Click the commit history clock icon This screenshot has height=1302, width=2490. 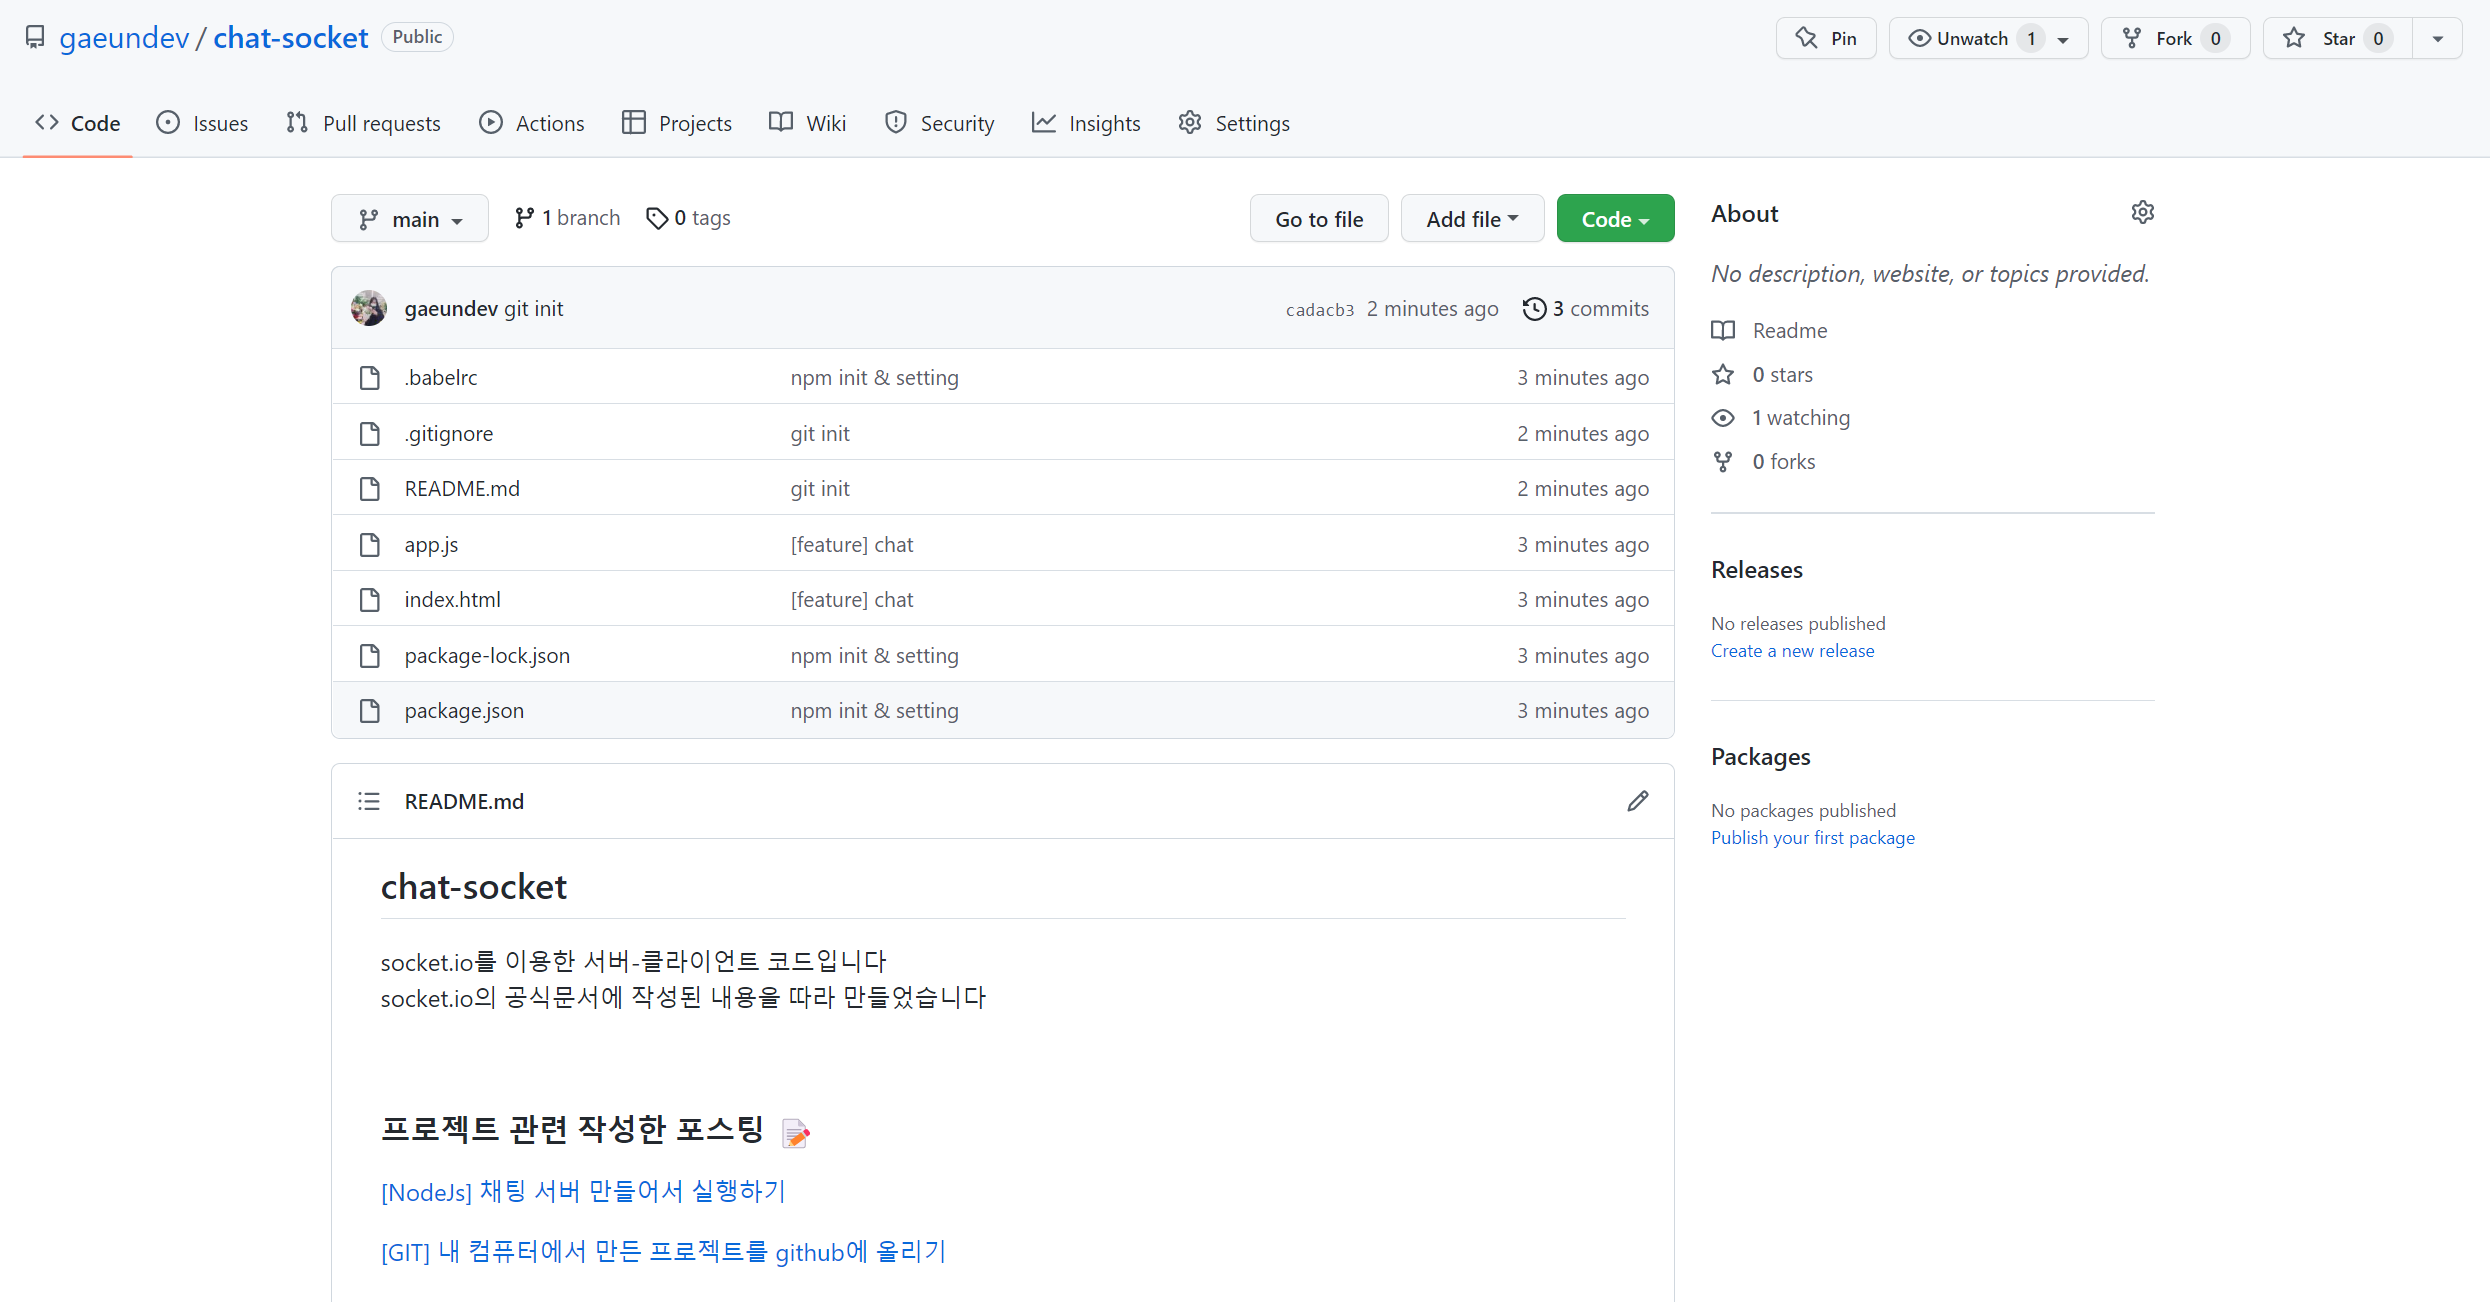tap(1534, 309)
